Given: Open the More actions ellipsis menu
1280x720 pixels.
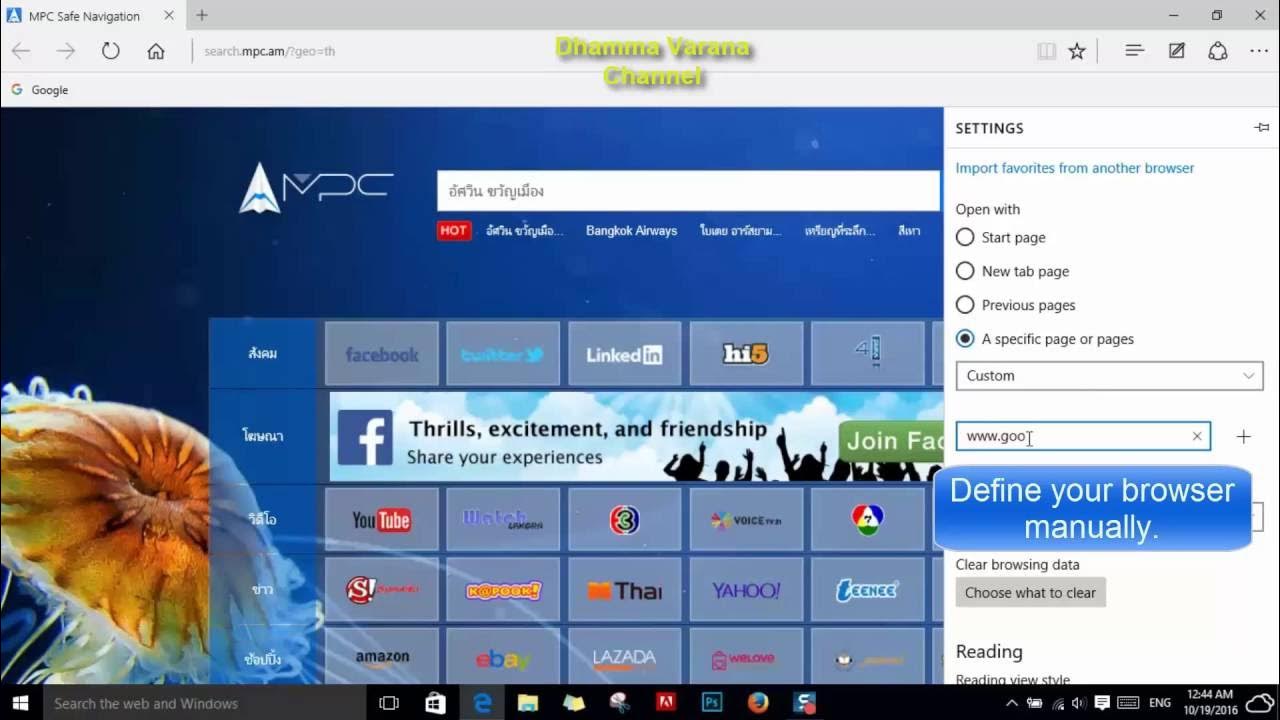Looking at the screenshot, I should (1259, 51).
